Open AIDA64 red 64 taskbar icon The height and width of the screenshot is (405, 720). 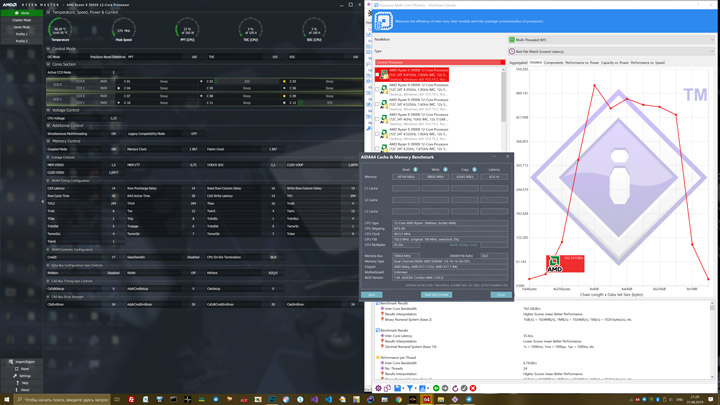click(427, 399)
